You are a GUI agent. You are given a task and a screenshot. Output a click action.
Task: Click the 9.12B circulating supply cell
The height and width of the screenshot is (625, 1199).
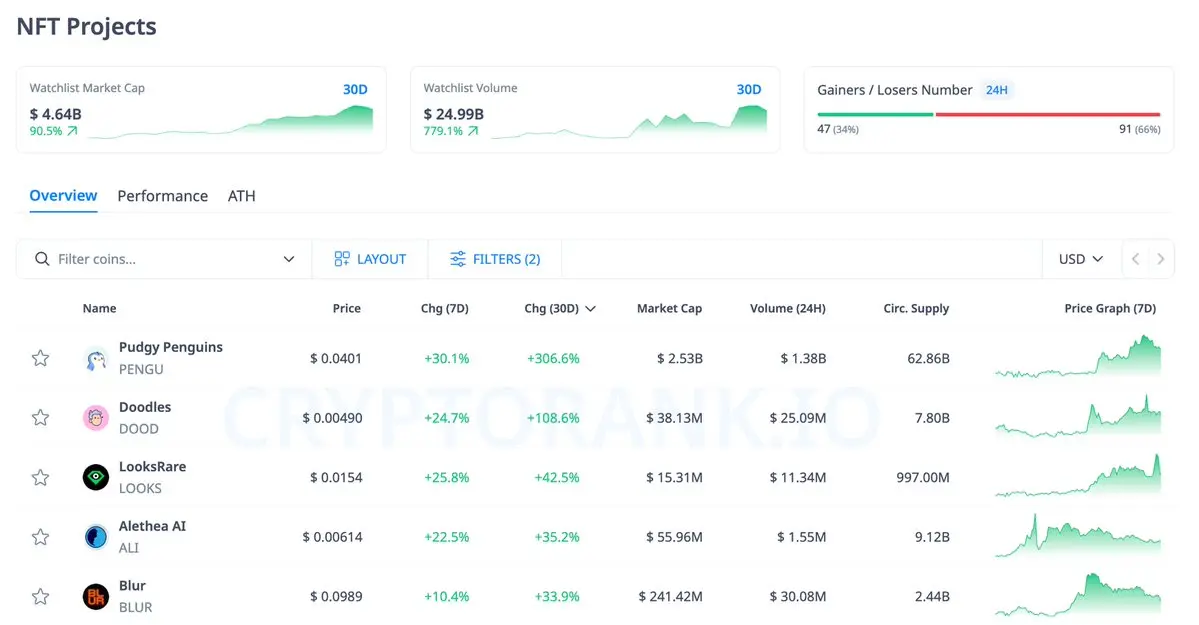coord(932,537)
